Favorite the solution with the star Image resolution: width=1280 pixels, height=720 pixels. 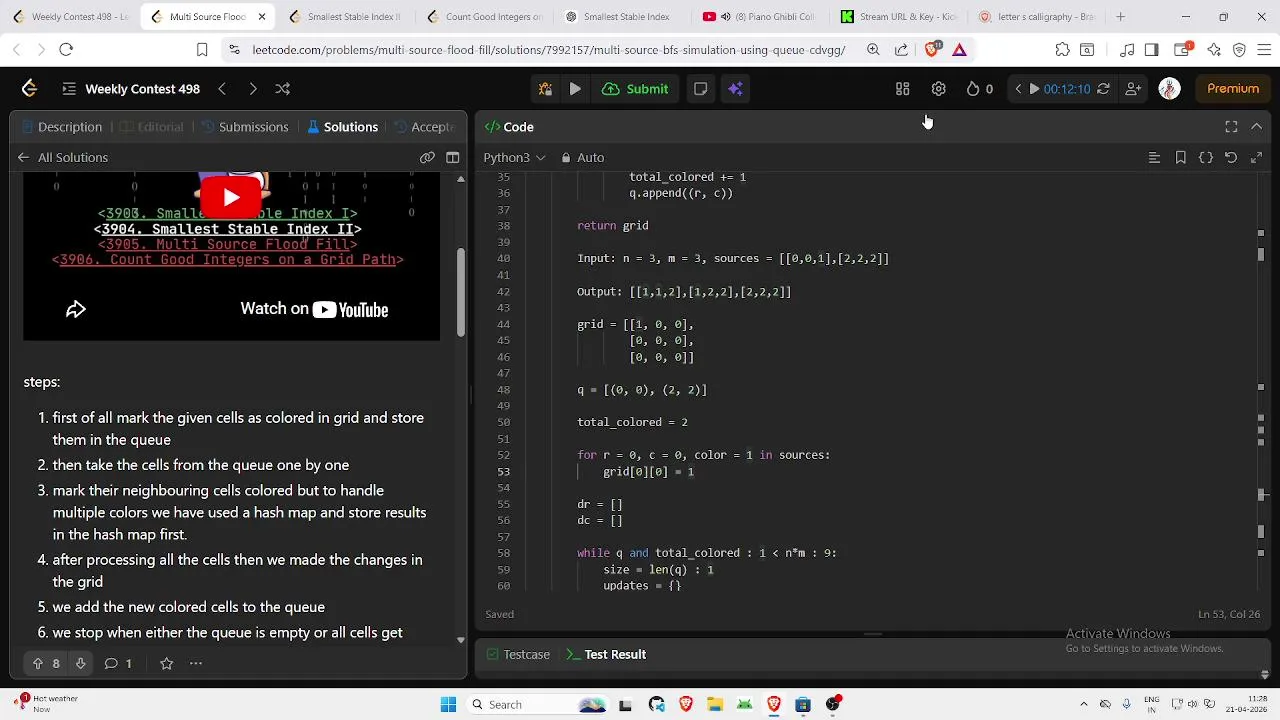click(167, 663)
